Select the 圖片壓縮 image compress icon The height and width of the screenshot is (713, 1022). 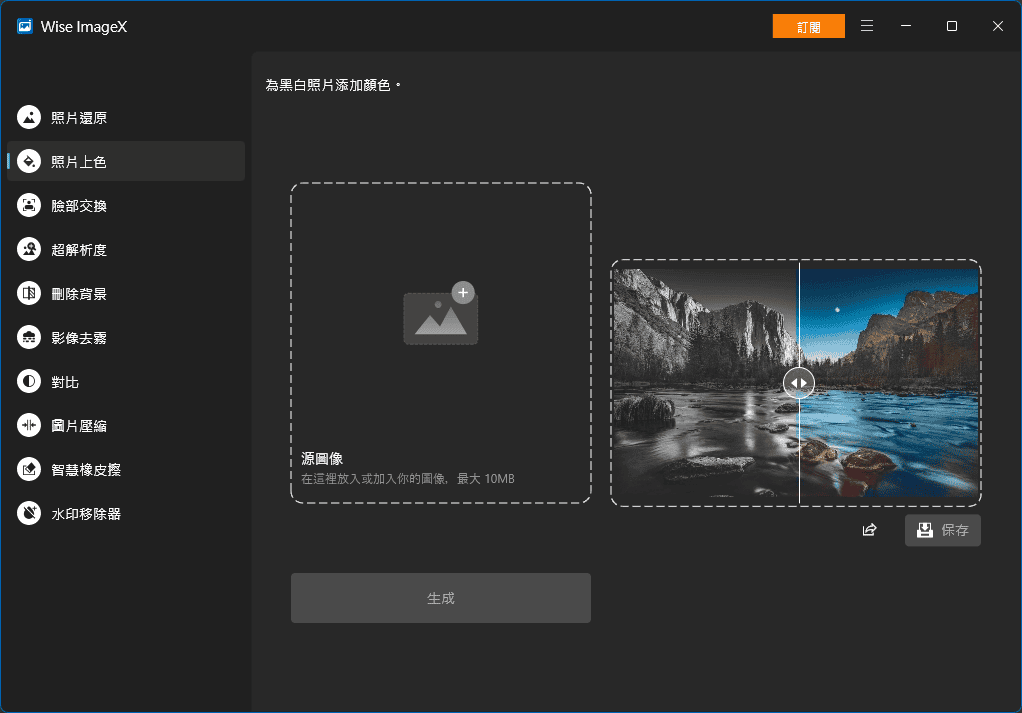29,425
